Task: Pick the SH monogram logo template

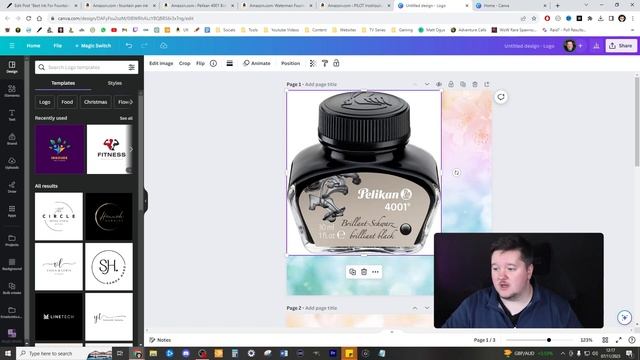Action: pos(109,266)
